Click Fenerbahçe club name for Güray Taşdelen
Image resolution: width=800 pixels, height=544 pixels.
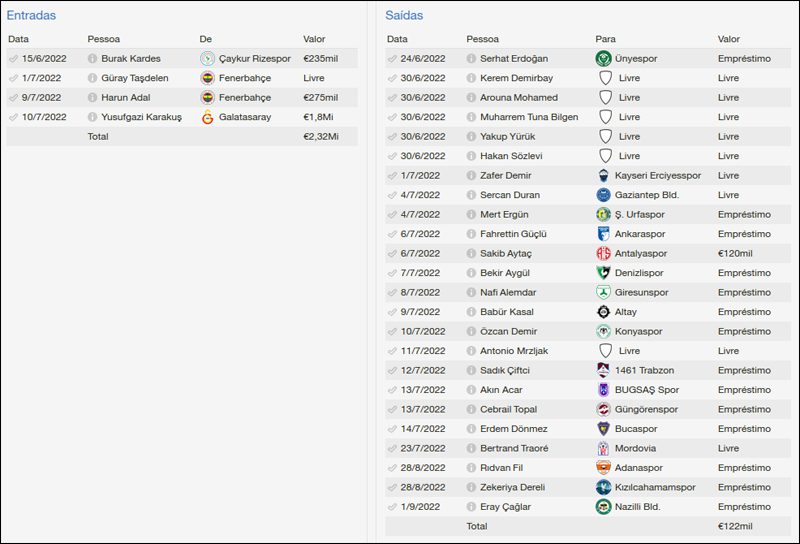tap(244, 78)
